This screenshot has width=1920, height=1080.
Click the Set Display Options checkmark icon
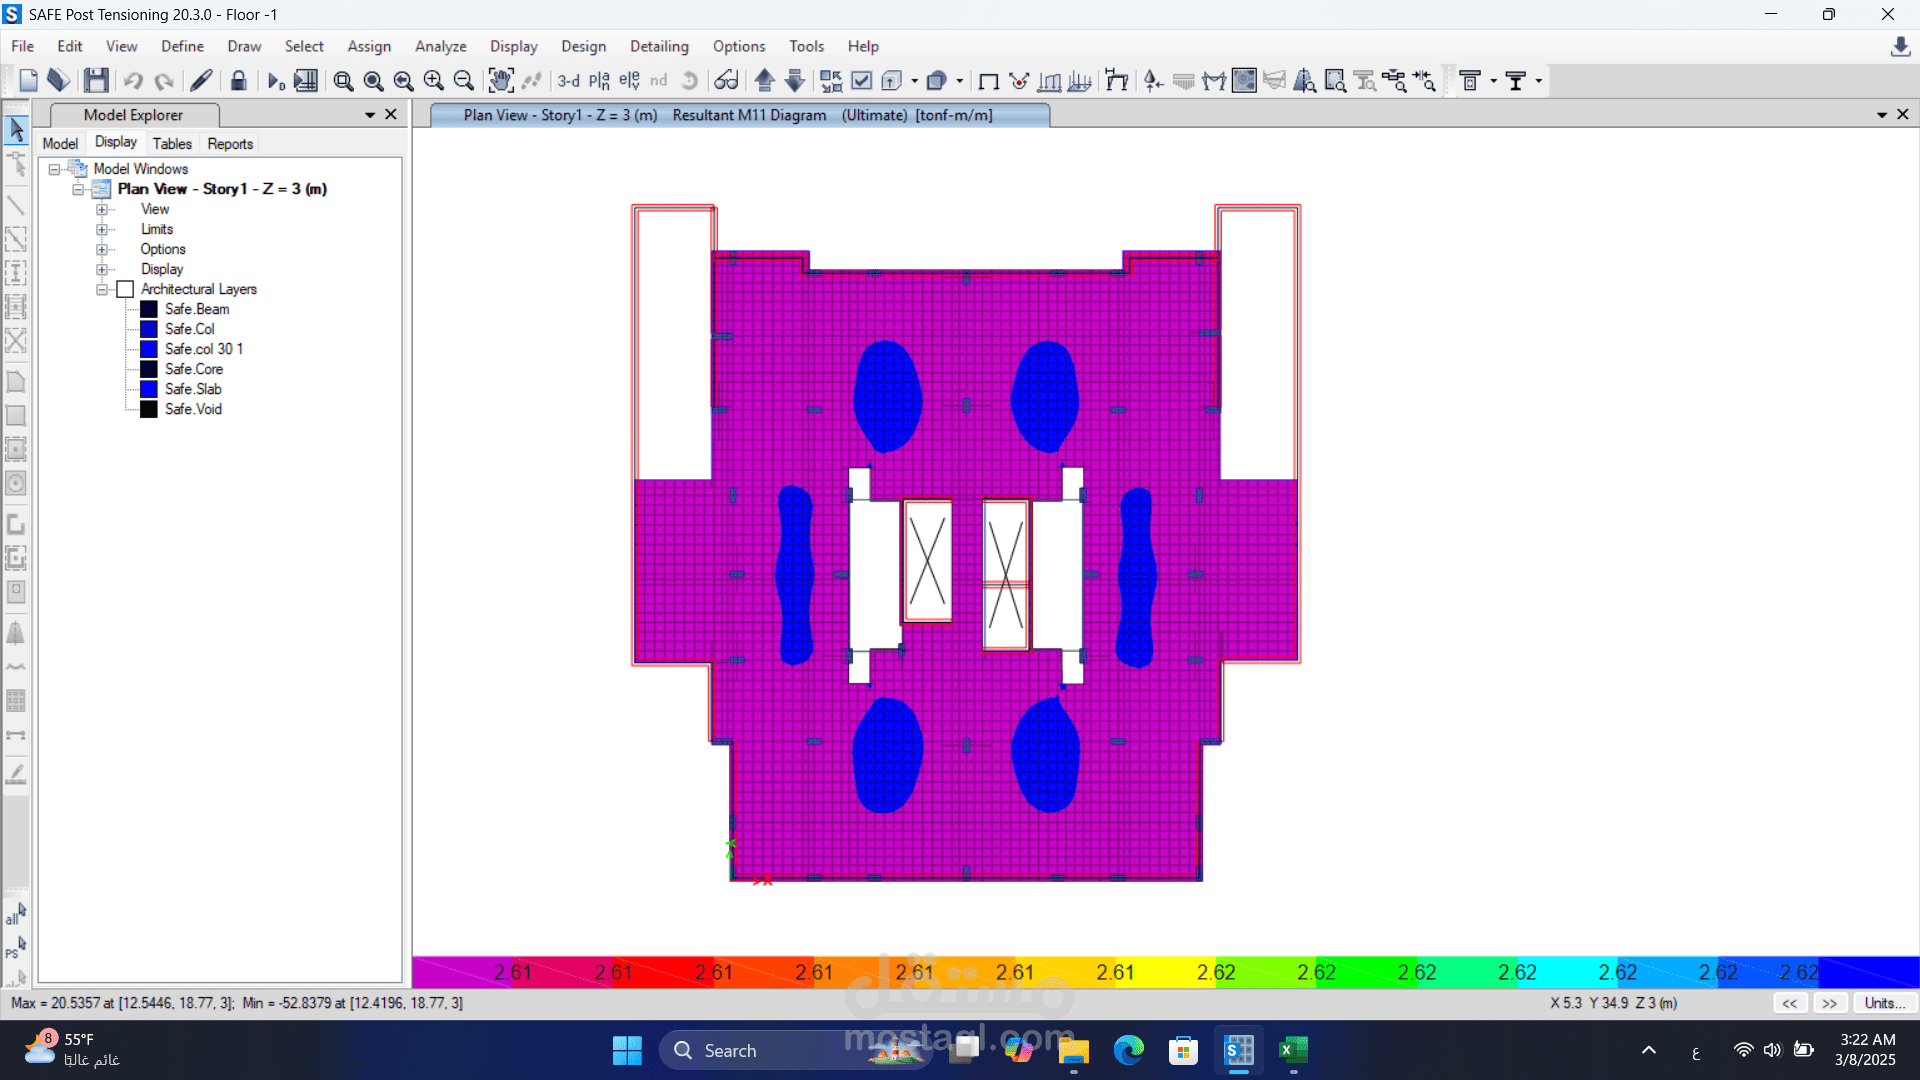pos(862,81)
